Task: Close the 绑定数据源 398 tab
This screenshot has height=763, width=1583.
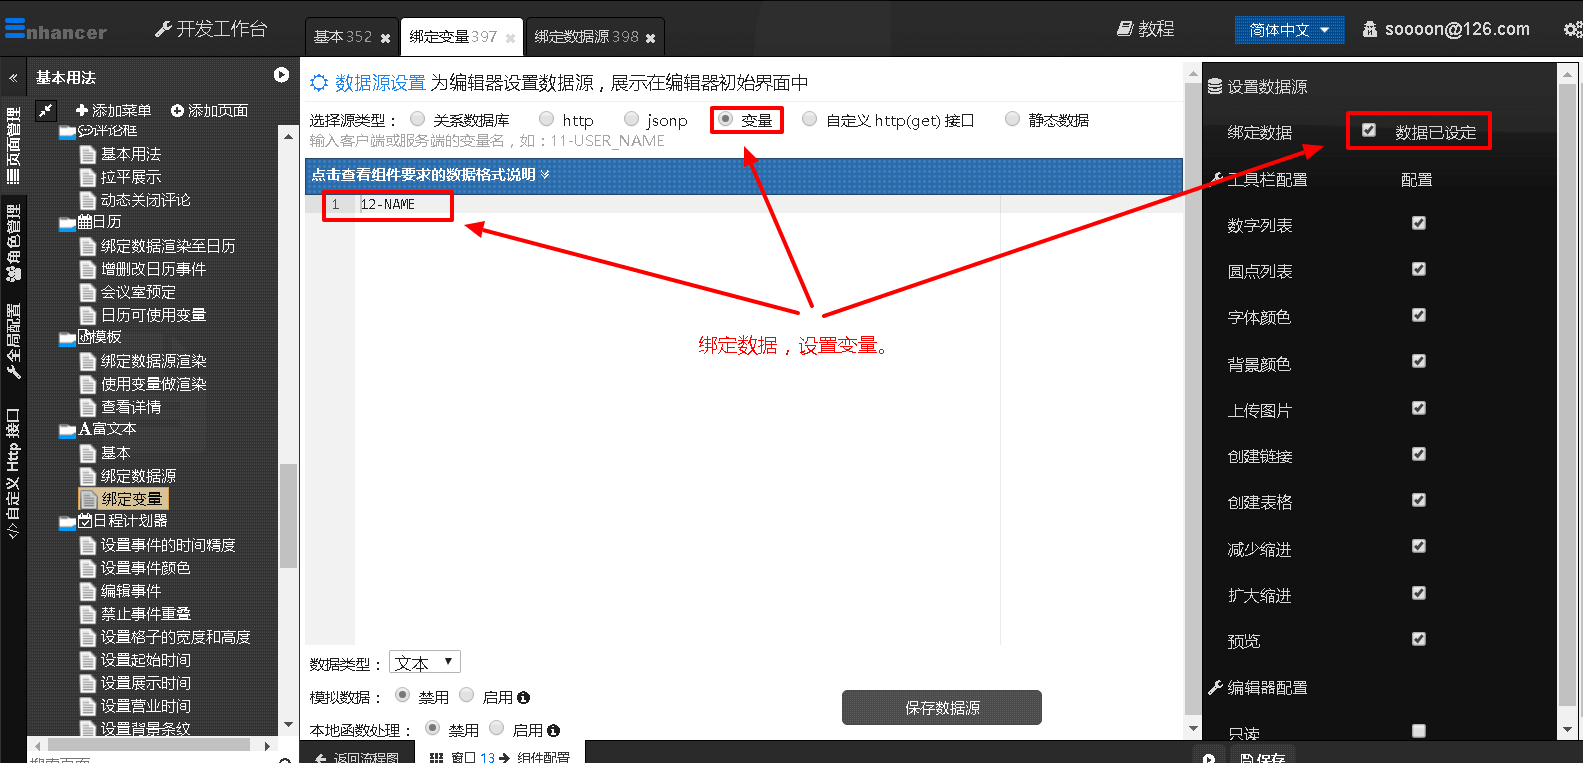Action: click(x=650, y=38)
